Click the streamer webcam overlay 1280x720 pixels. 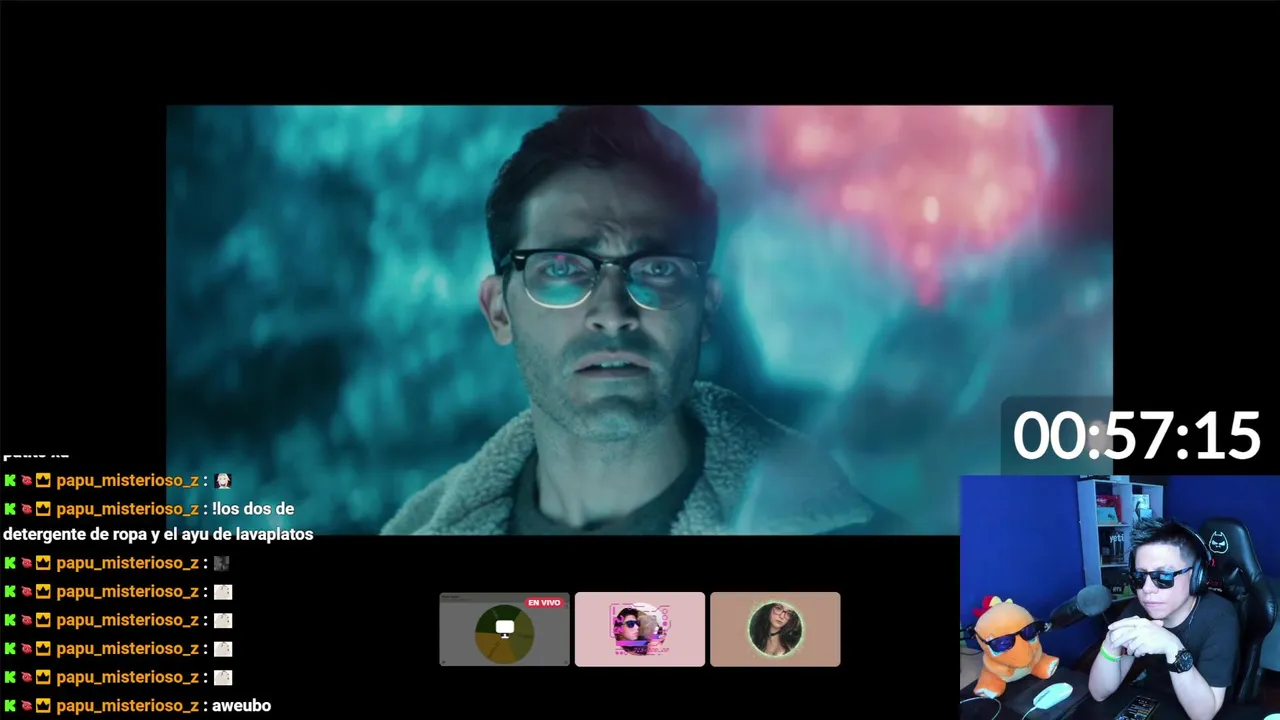(x=1120, y=598)
